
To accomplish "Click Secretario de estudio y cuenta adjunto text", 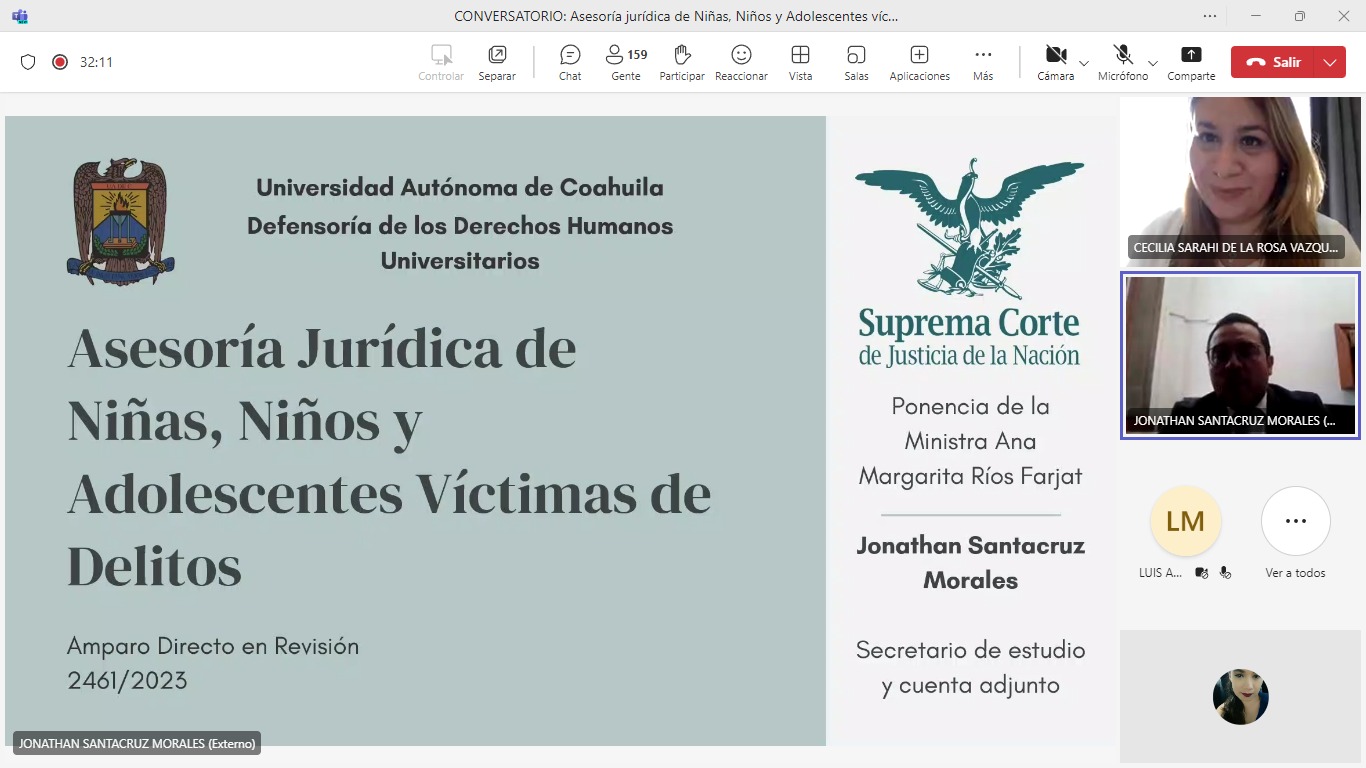I will click(970, 667).
